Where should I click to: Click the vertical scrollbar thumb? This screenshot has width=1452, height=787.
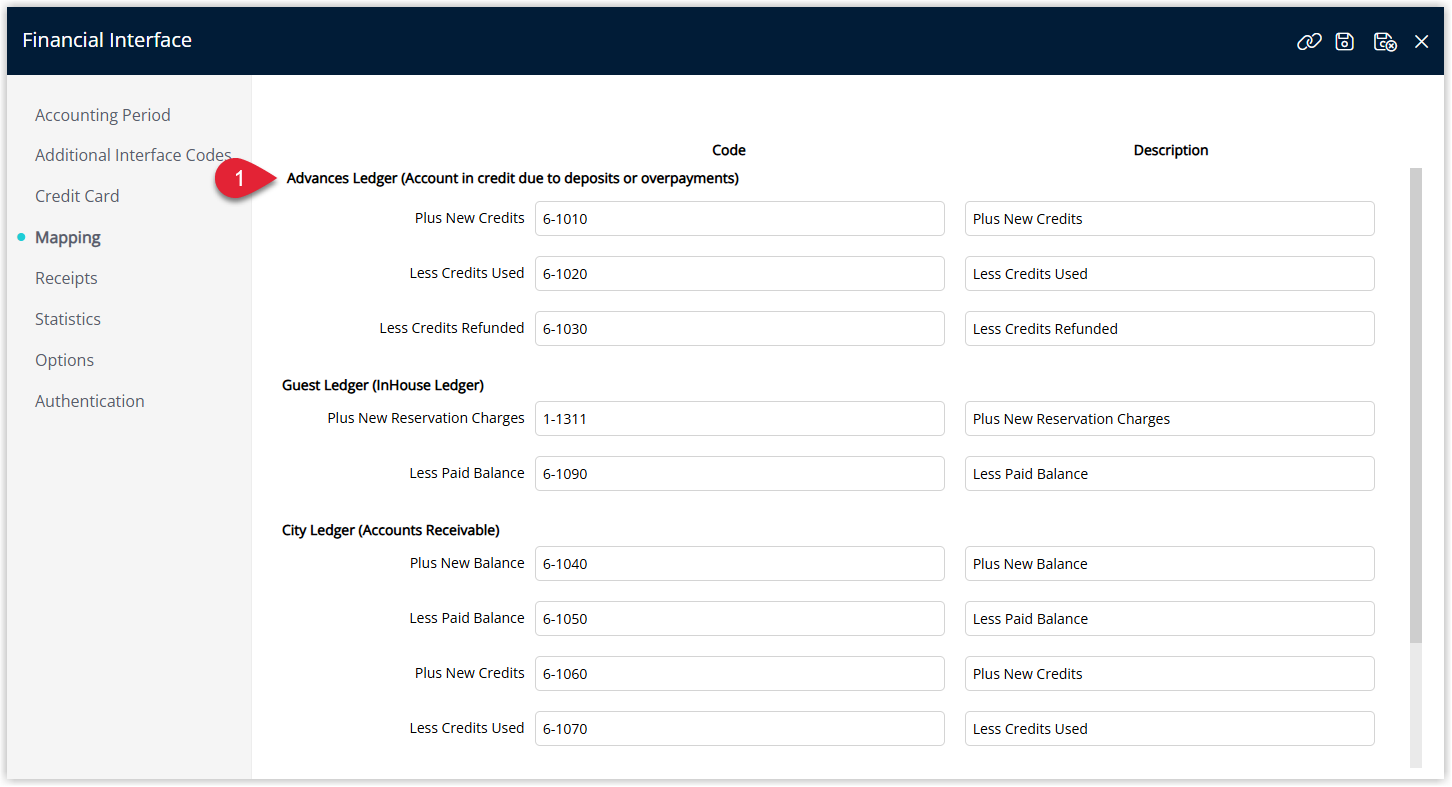tap(1415, 405)
